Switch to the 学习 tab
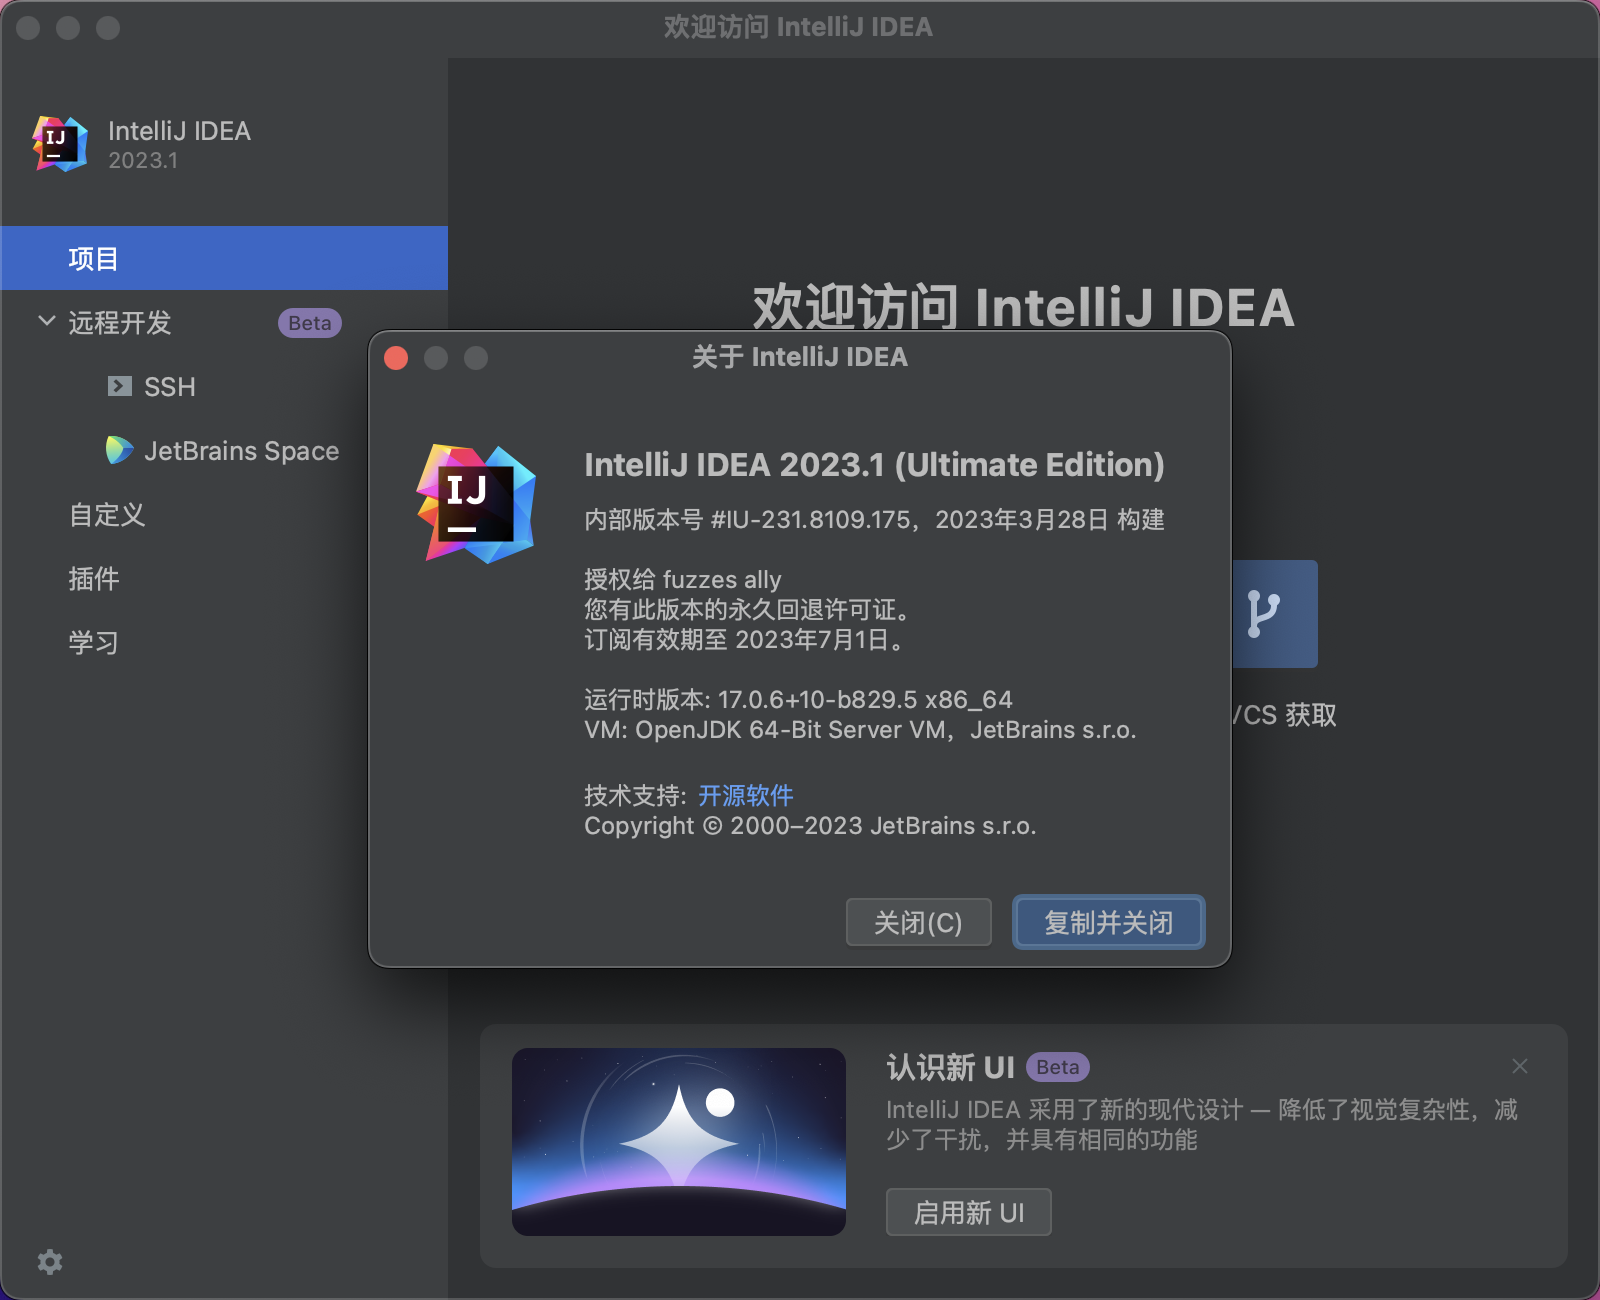The height and width of the screenshot is (1300, 1600). pos(94,643)
